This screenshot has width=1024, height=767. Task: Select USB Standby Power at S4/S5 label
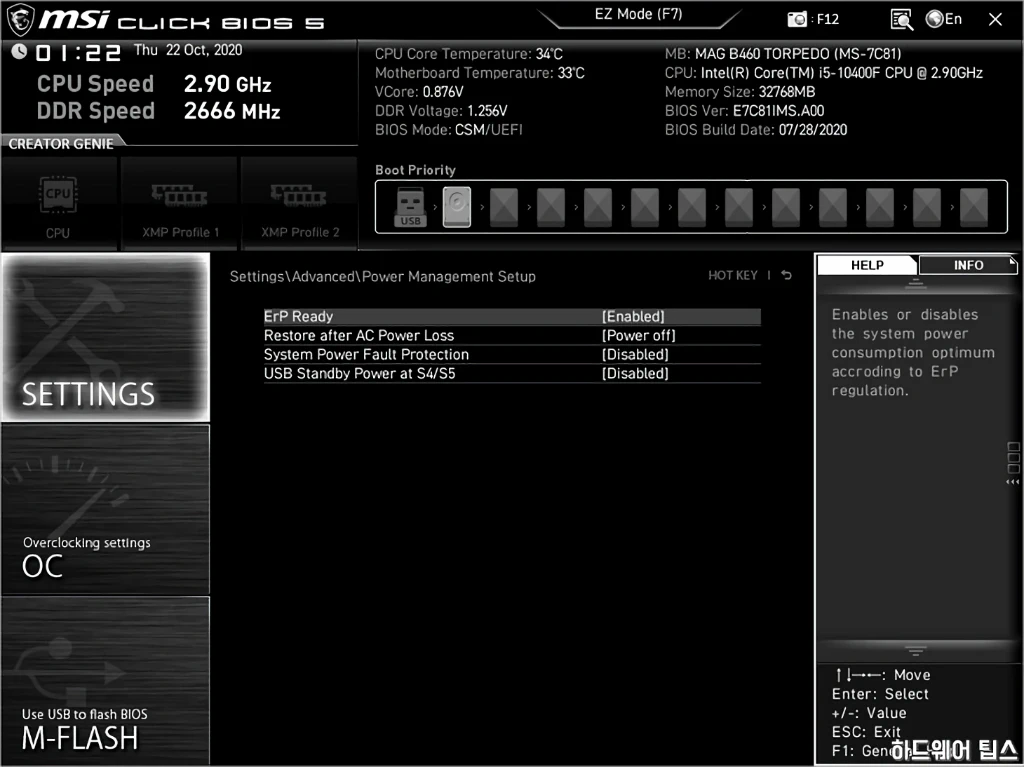coord(359,373)
